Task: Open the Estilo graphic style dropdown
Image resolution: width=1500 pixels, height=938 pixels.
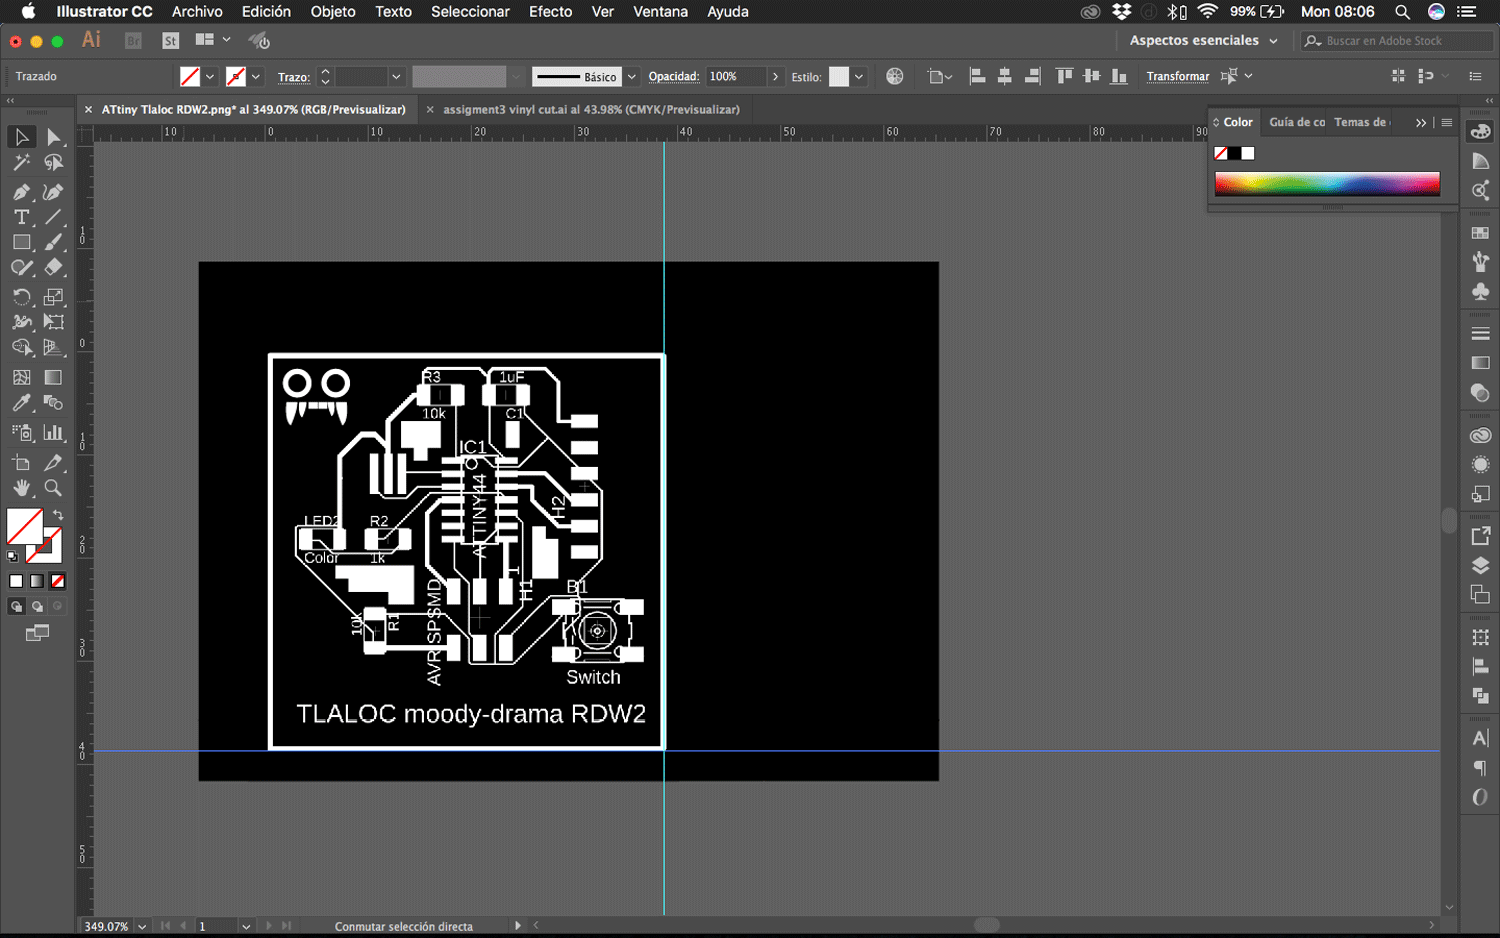Action: [858, 77]
